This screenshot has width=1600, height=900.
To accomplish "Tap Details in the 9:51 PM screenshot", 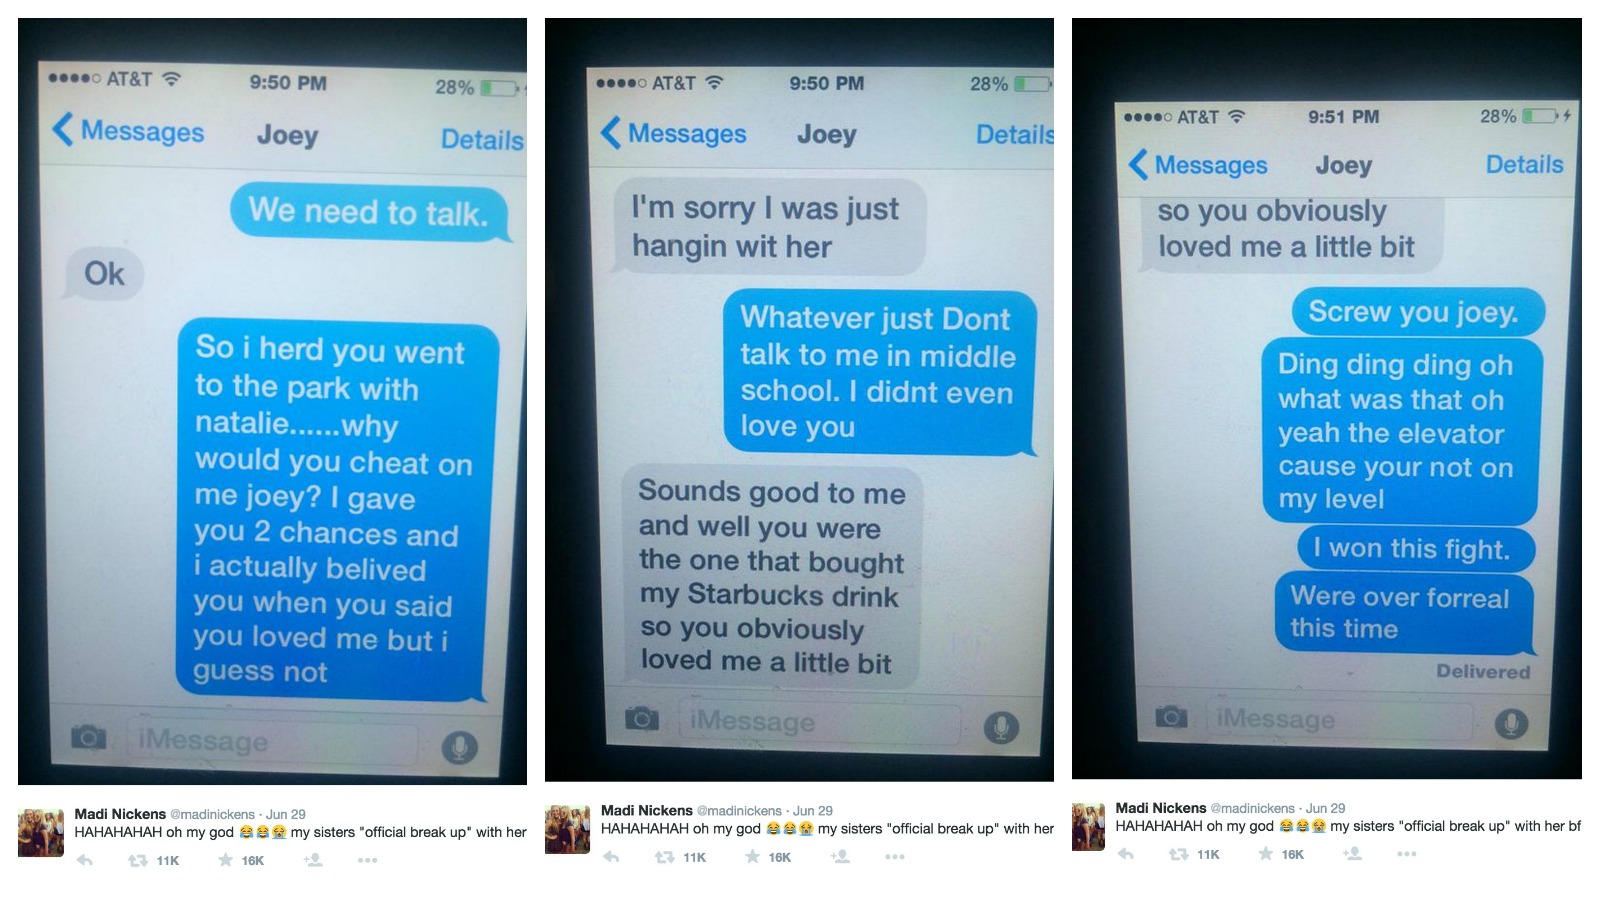I will tap(1524, 164).
